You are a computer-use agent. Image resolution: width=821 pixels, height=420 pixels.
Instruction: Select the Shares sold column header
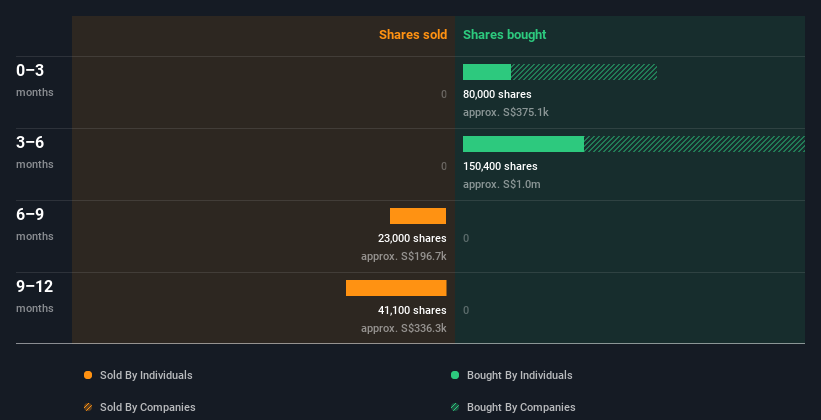click(x=412, y=35)
